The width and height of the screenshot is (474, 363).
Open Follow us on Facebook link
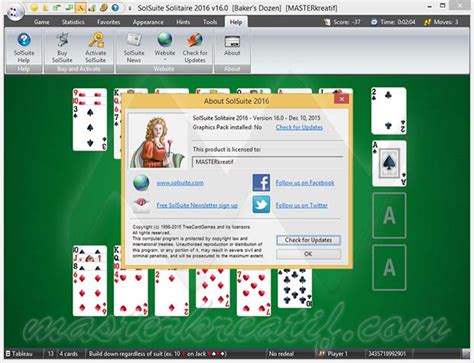click(305, 183)
